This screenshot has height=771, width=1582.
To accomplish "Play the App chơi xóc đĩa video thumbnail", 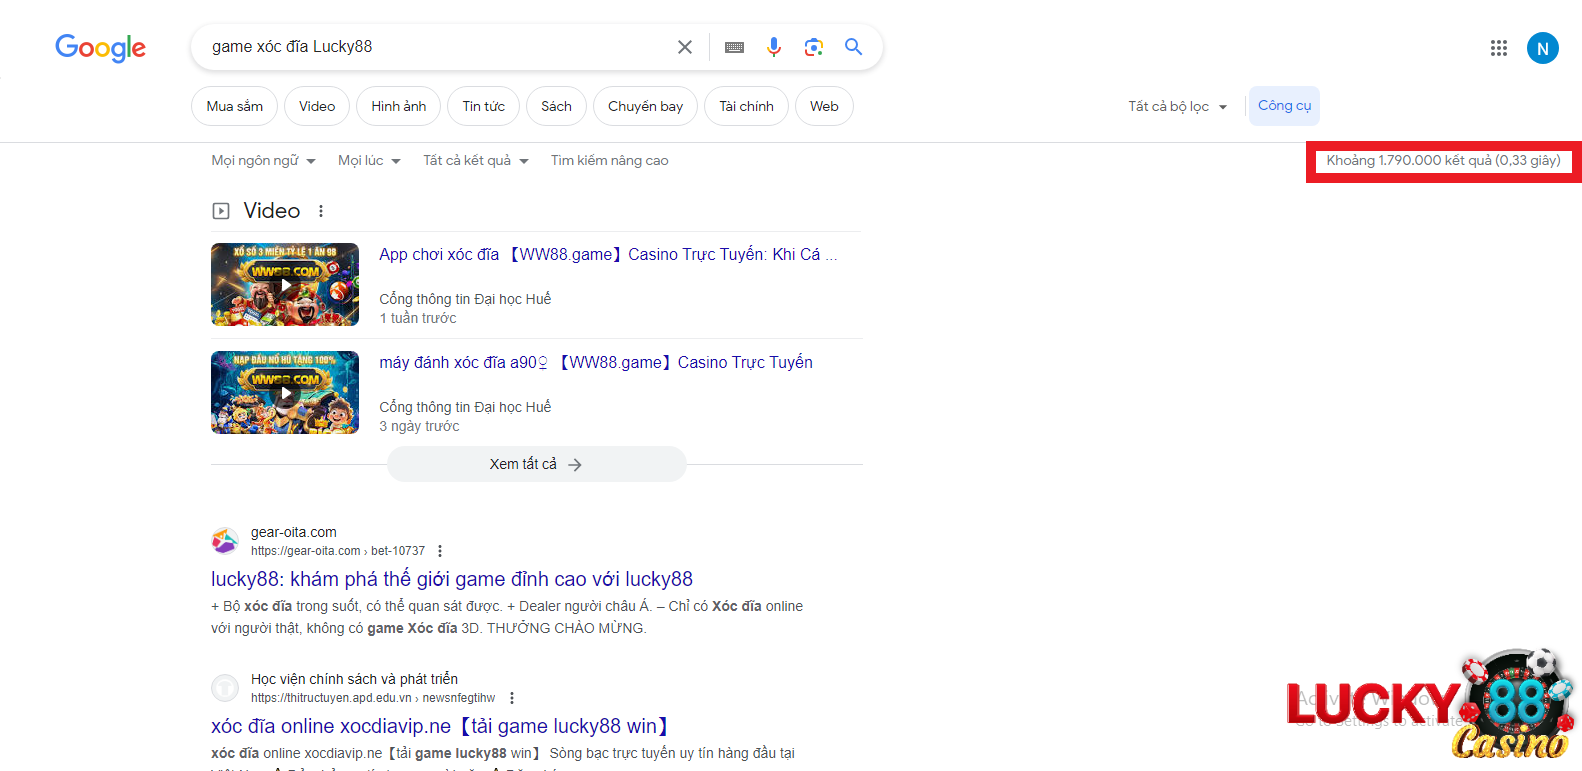I will coord(285,284).
